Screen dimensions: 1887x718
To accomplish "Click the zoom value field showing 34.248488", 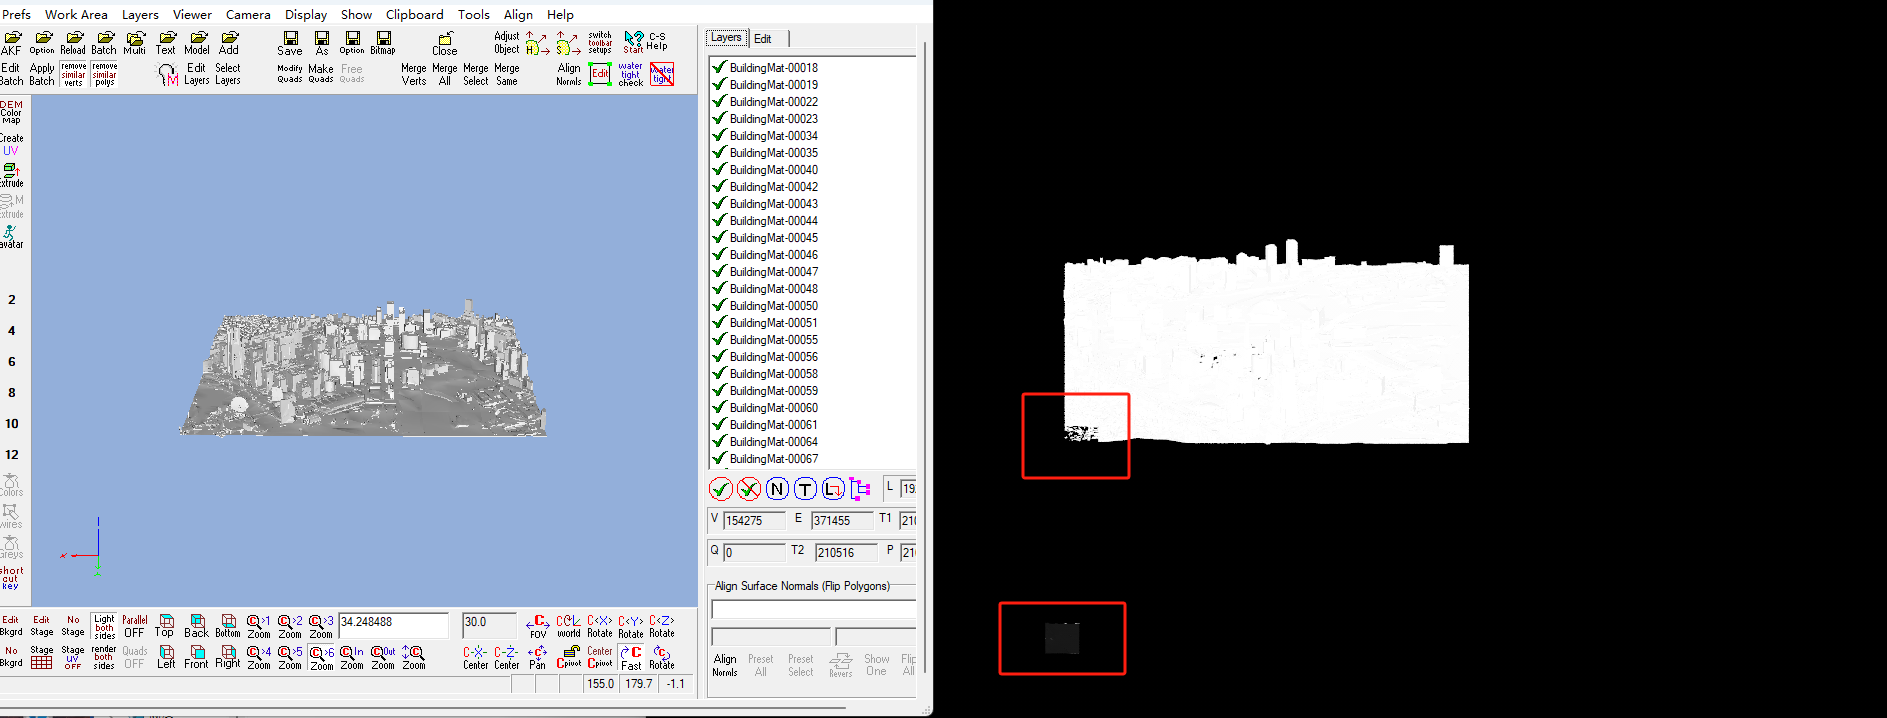I will tap(392, 623).
